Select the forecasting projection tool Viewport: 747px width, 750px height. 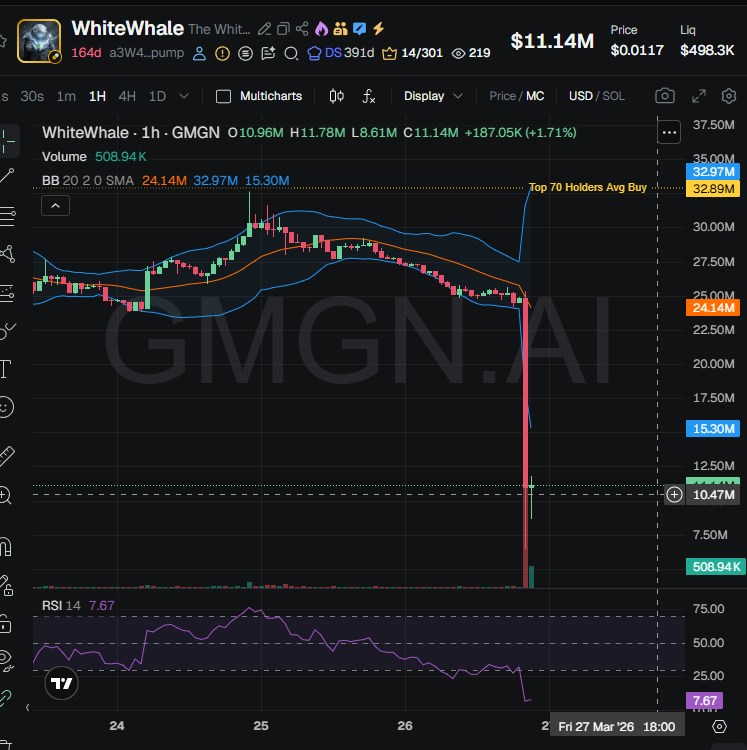coord(7,293)
